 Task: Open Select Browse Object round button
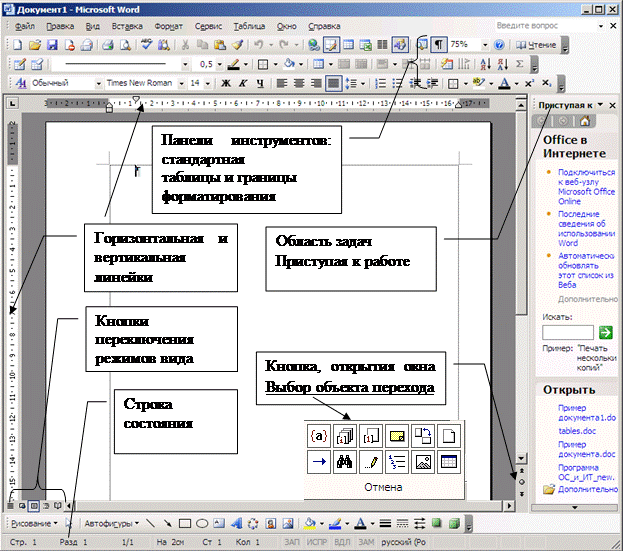pos(522,482)
